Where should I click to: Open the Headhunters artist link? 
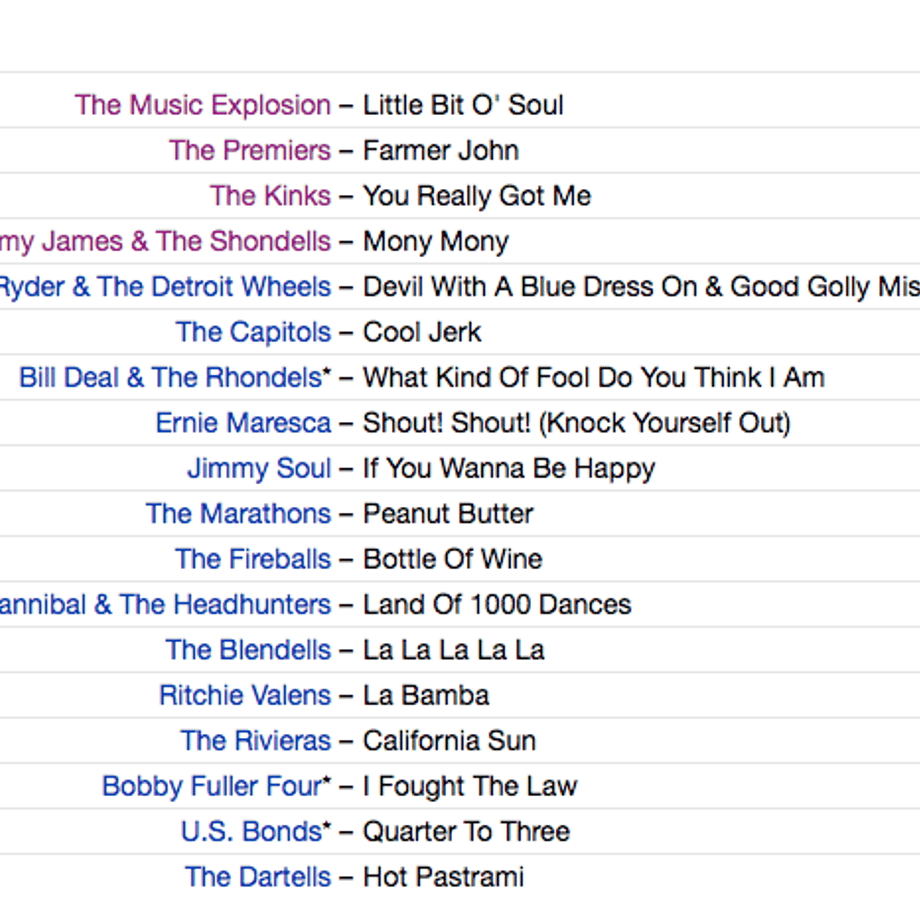tap(165, 604)
